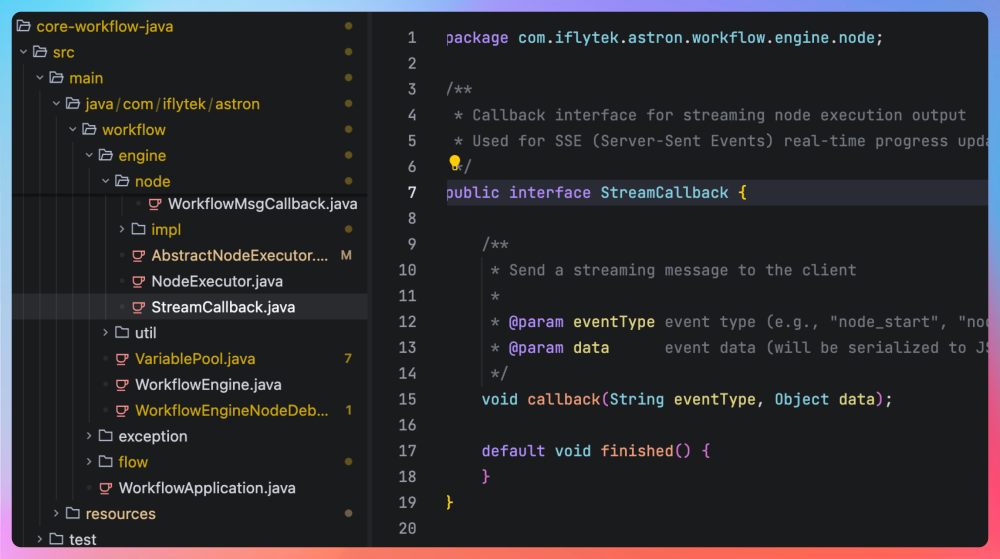Click the Java icon next to WorkflowApplication.java

pos(105,488)
